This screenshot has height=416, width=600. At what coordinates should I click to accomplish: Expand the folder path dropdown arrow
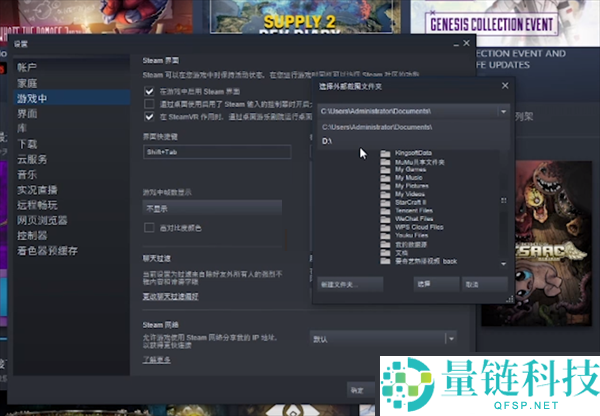504,111
